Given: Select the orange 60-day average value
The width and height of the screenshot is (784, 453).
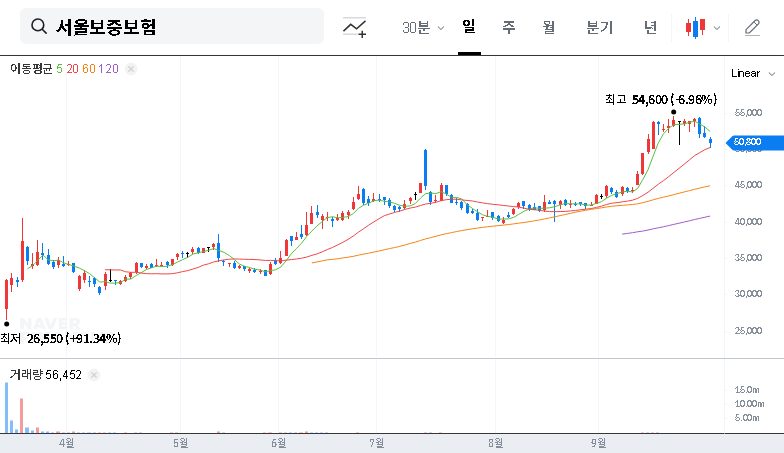Looking at the screenshot, I should [88, 69].
